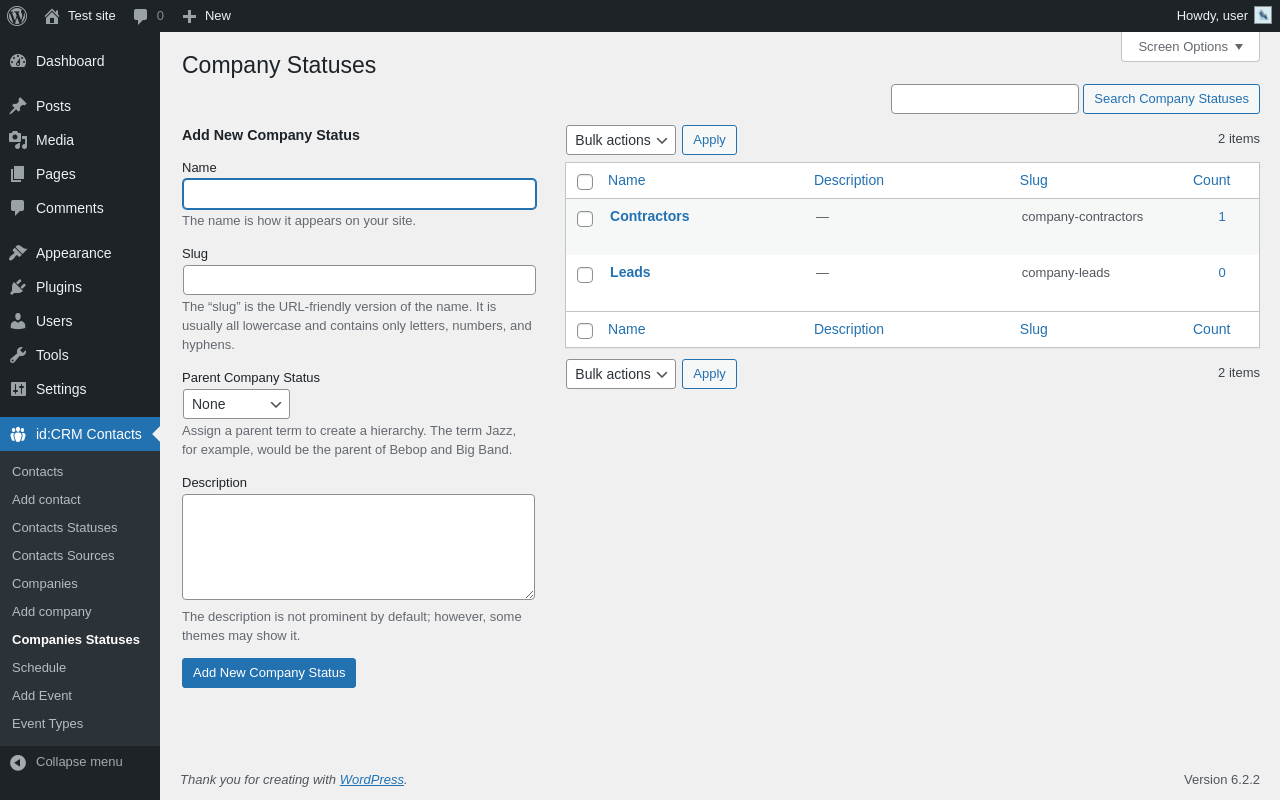Click the Media sidebar icon
1280x800 pixels.
coord(18,140)
